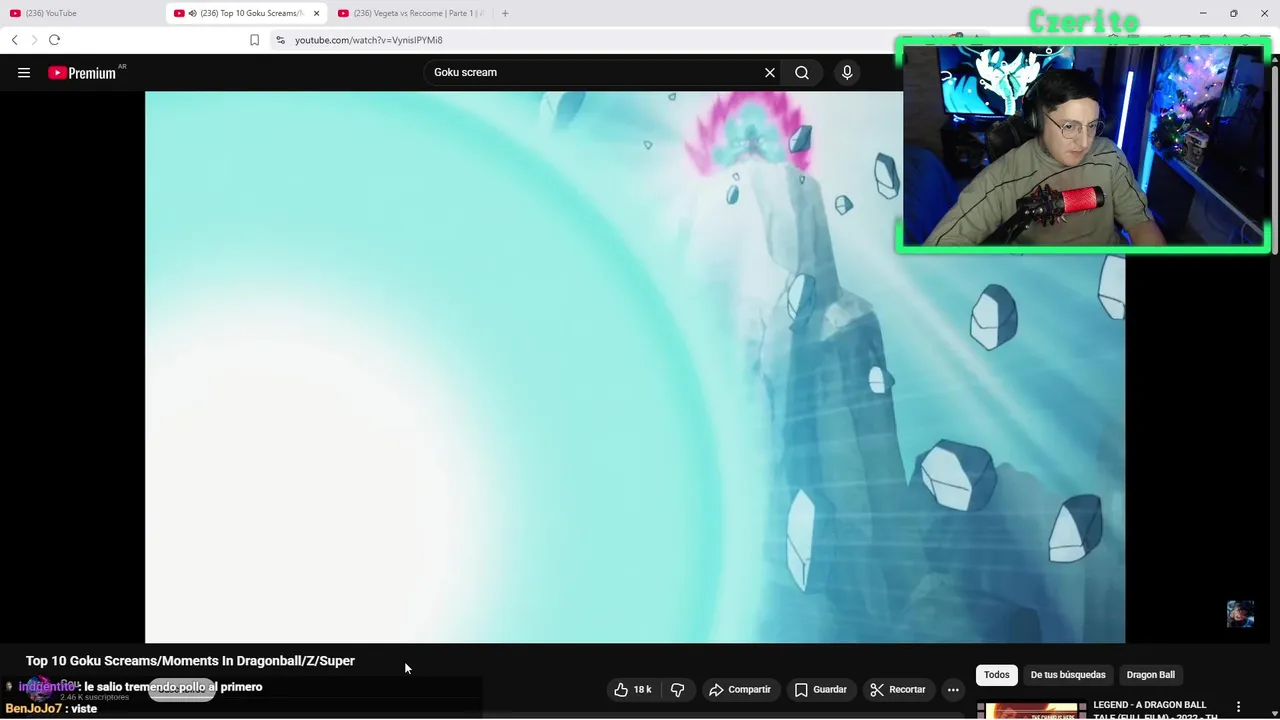Dislike the video with the thumbs-down

(678, 690)
